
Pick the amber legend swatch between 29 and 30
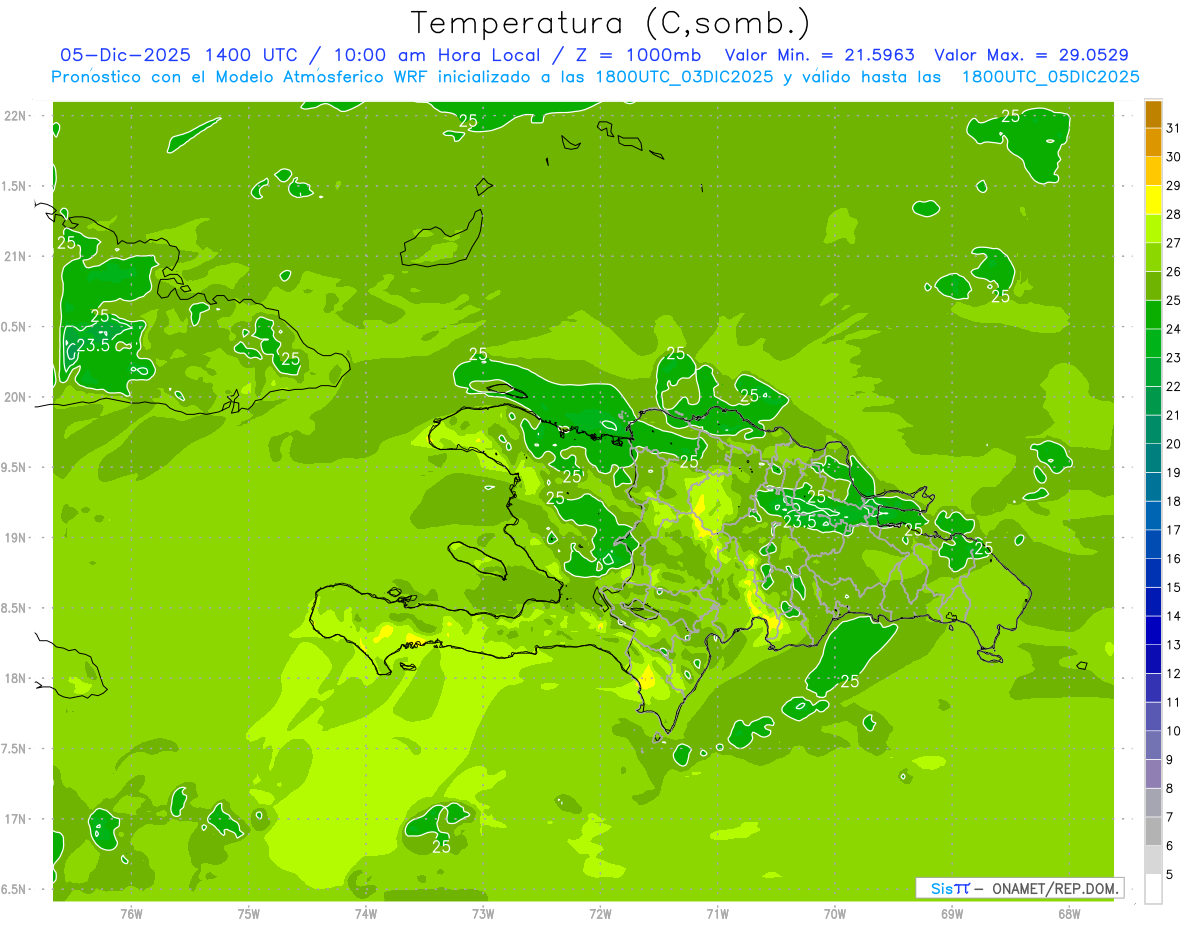coord(1153,171)
